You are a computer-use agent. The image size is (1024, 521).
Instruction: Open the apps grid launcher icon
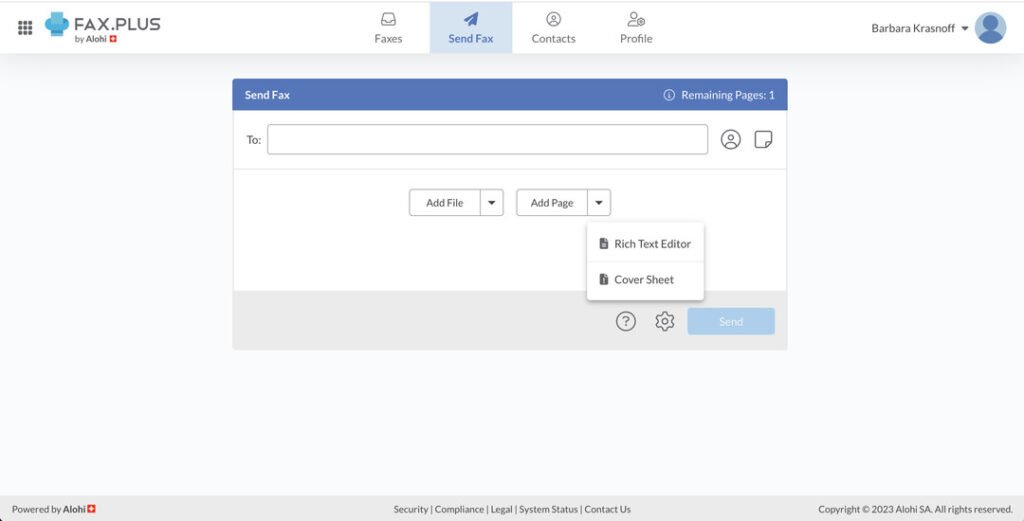tap(25, 28)
